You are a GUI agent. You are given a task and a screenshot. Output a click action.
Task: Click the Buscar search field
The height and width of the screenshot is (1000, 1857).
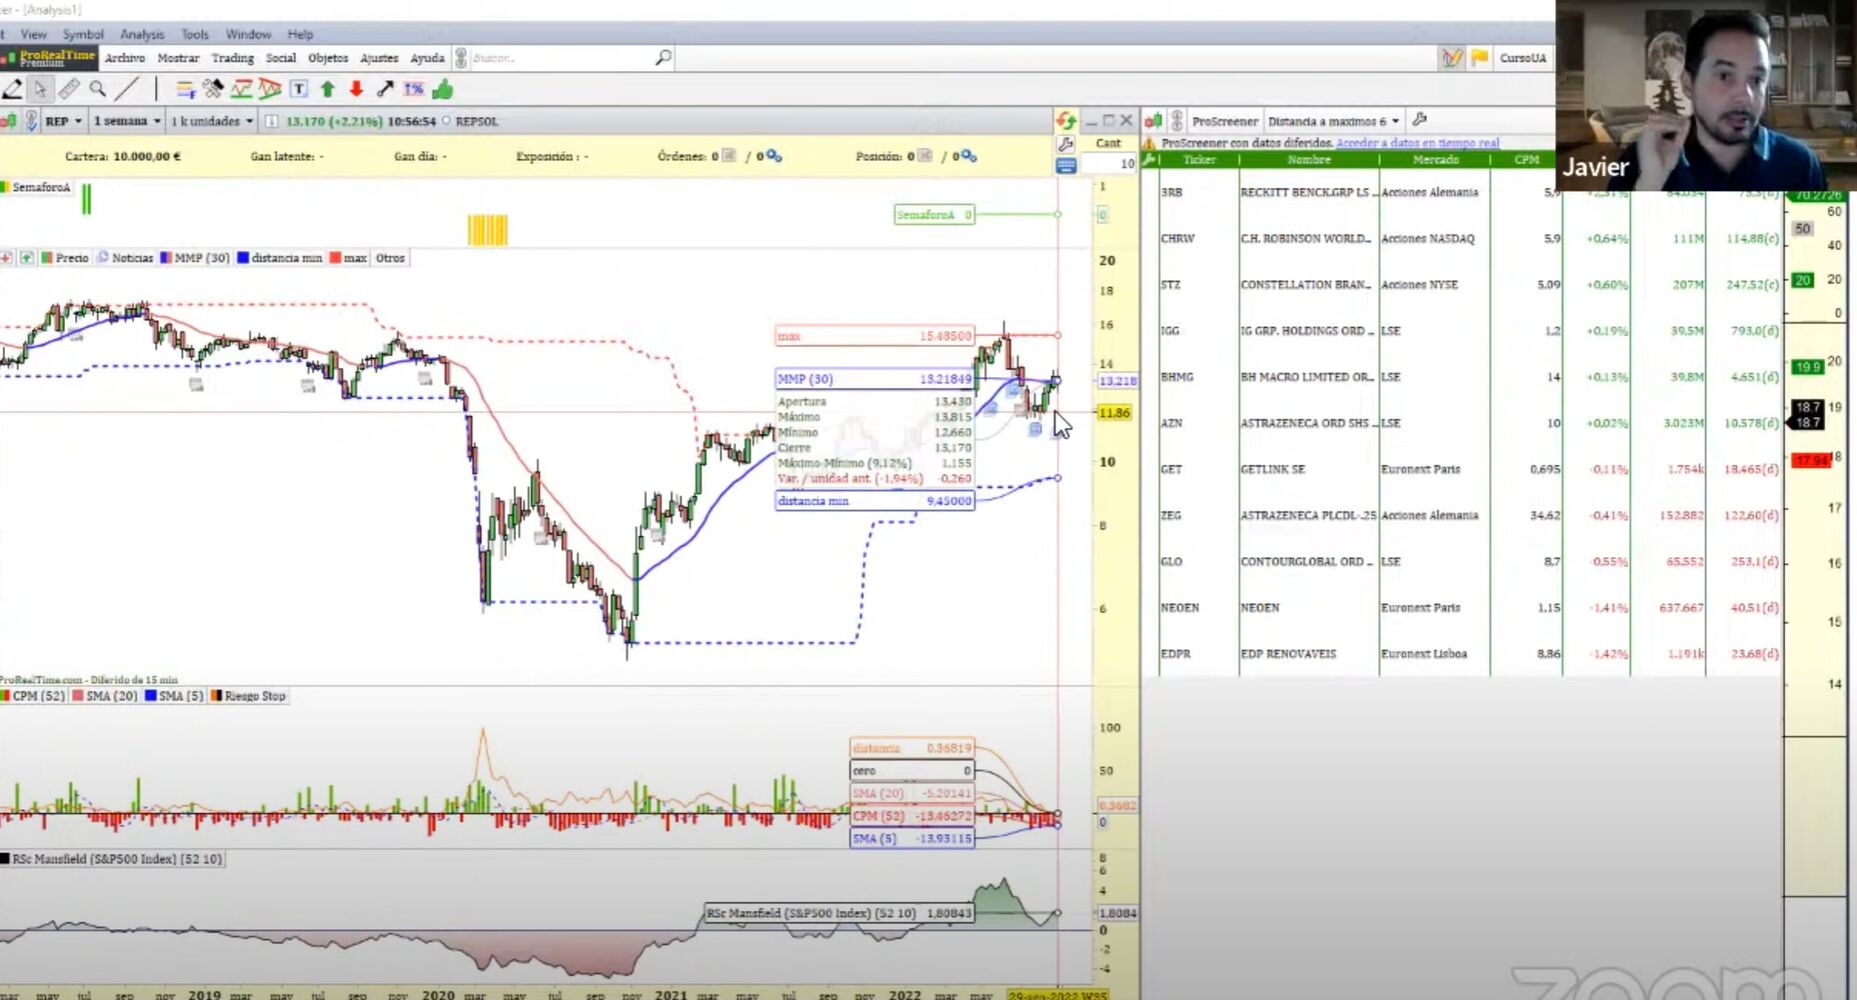(x=563, y=58)
